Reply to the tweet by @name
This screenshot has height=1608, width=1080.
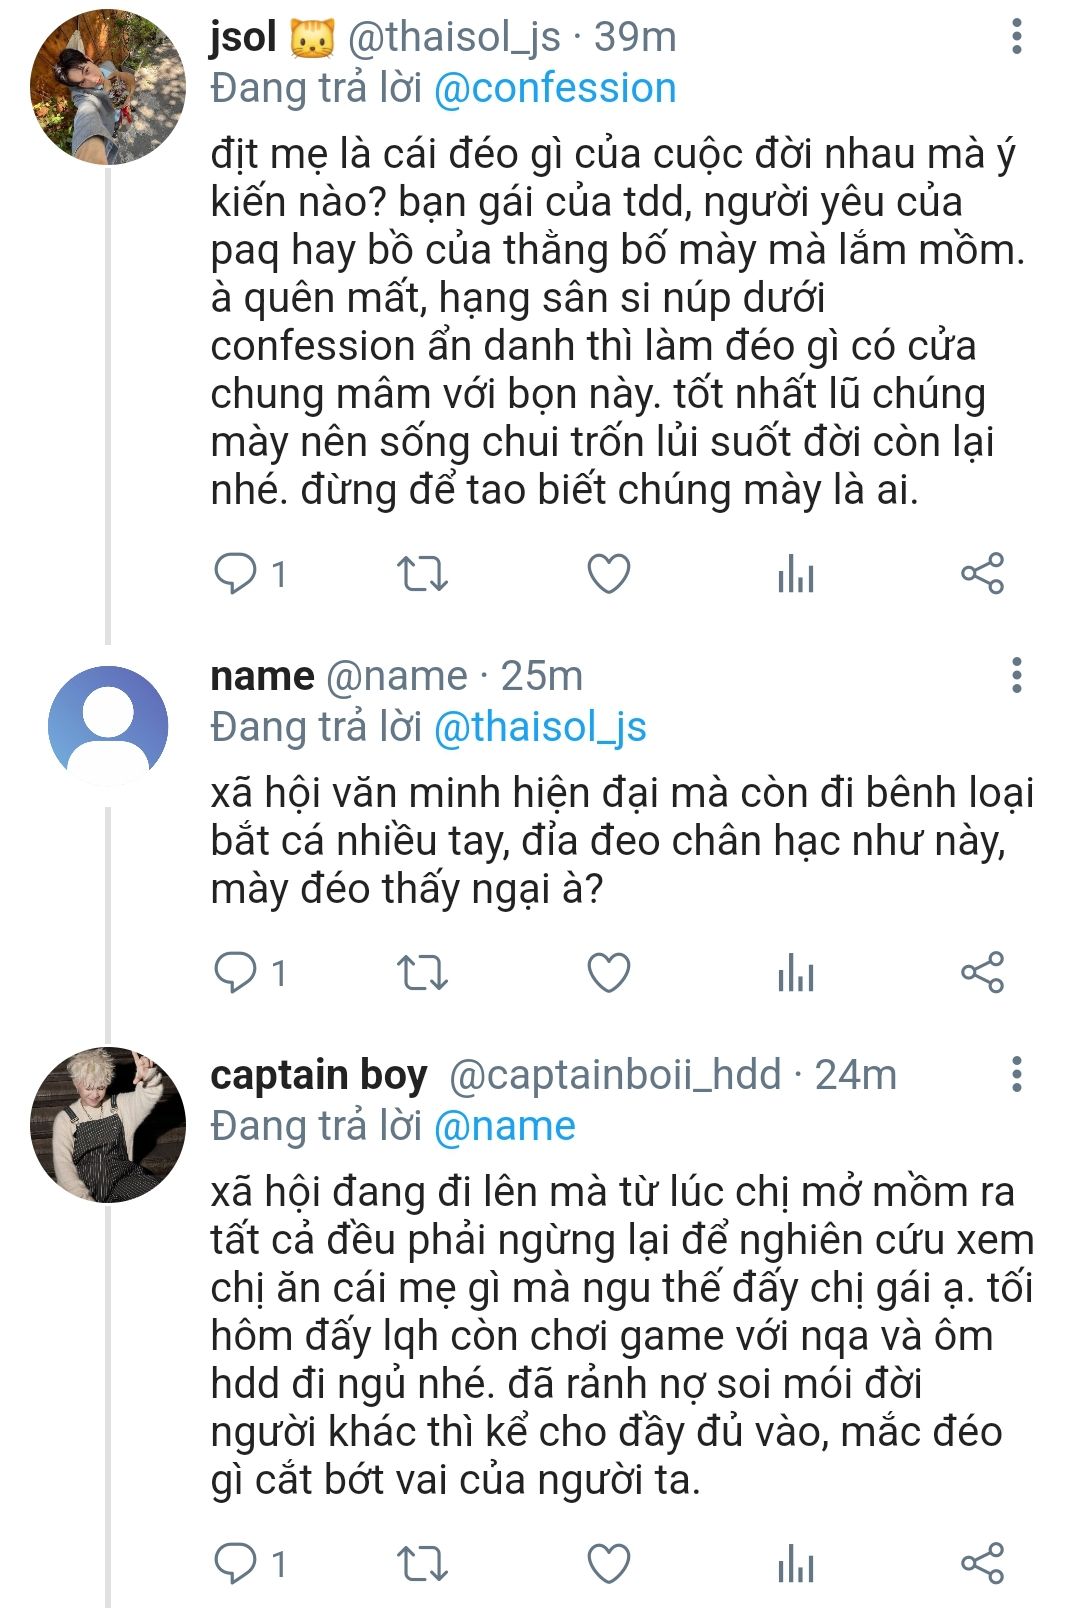237,972
